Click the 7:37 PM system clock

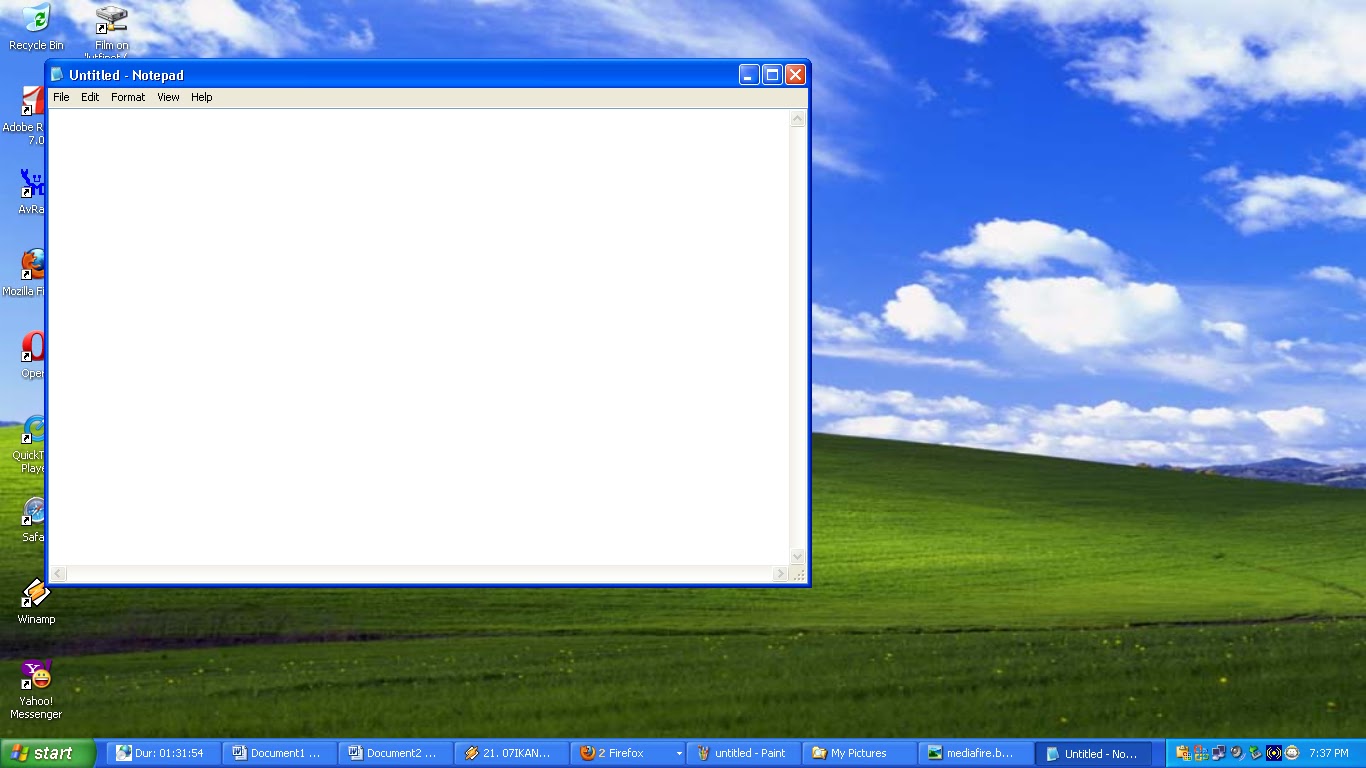1329,753
